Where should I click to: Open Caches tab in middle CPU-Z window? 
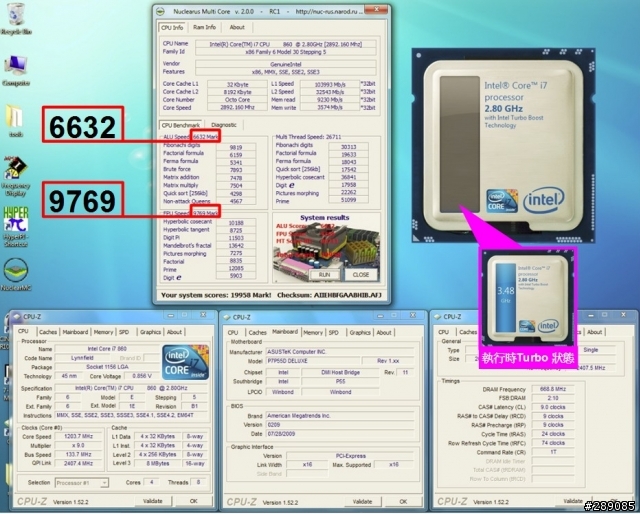258,333
